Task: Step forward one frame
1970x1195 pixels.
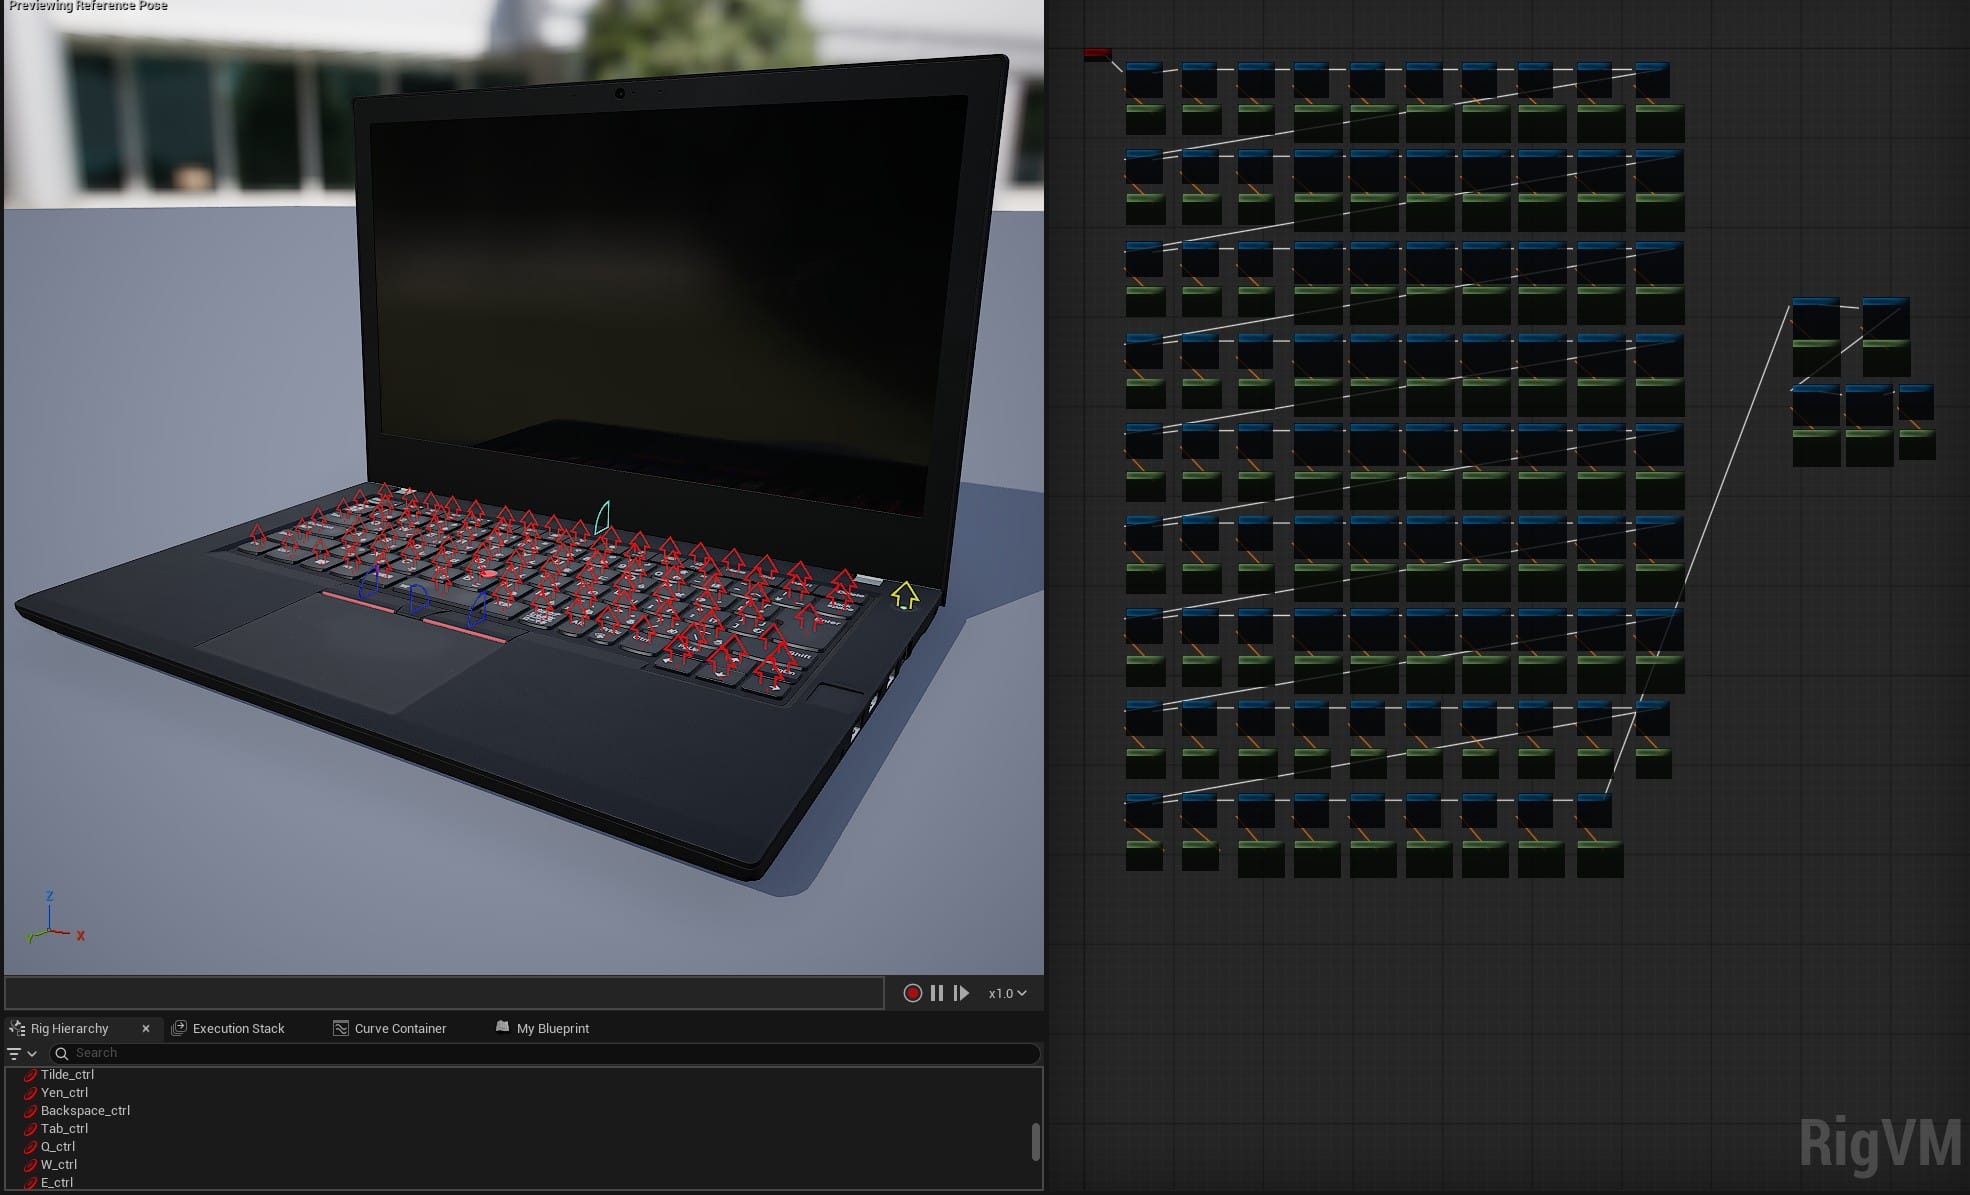Action: 961,993
